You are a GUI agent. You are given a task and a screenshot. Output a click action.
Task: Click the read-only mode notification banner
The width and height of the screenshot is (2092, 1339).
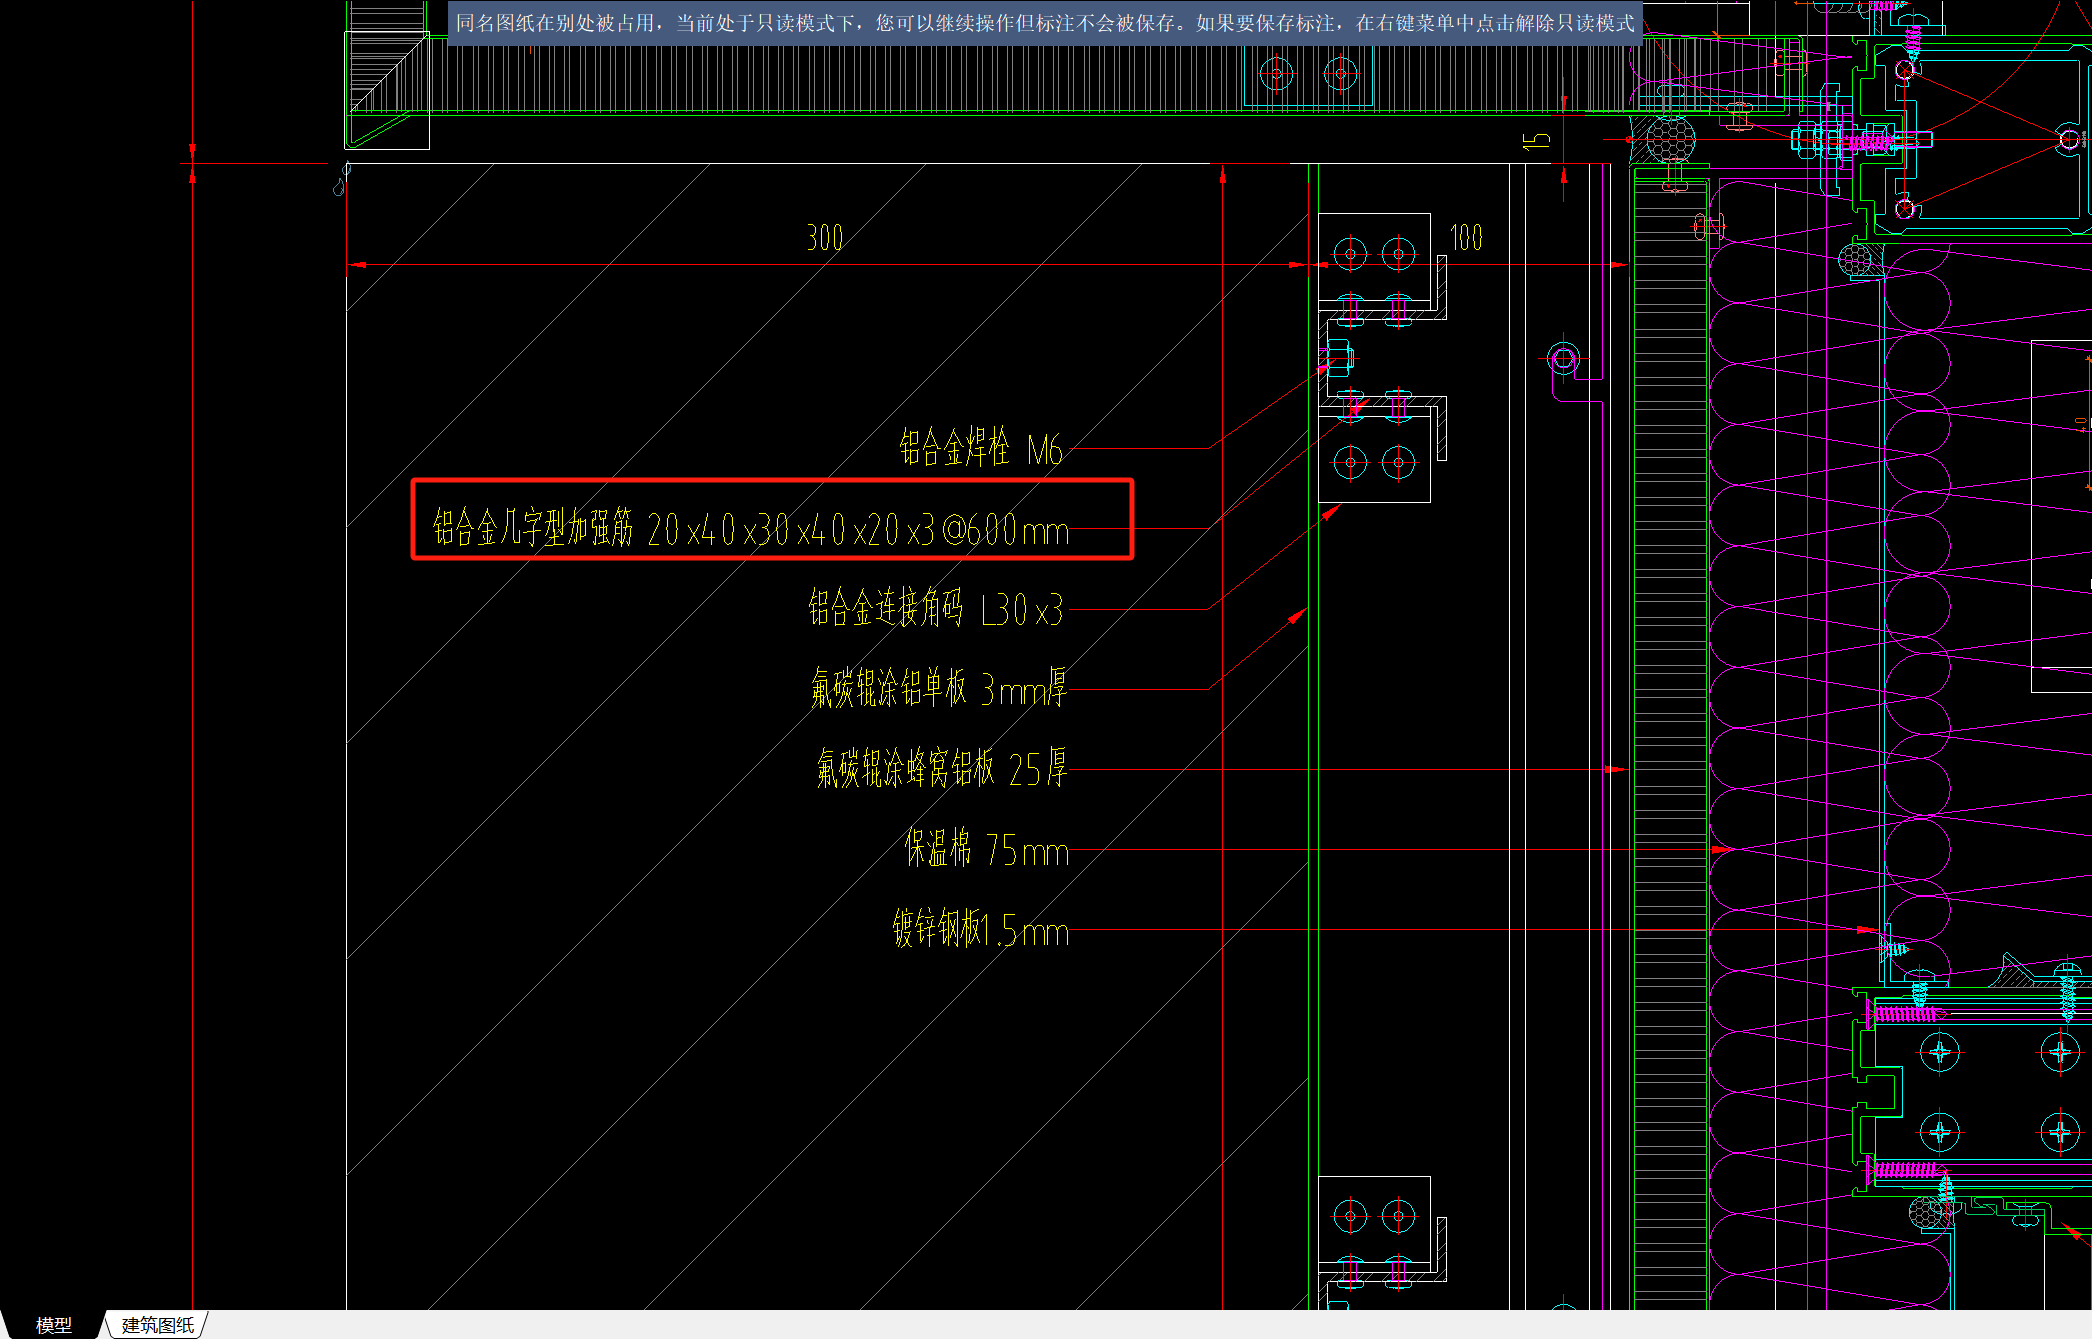pos(1045,23)
